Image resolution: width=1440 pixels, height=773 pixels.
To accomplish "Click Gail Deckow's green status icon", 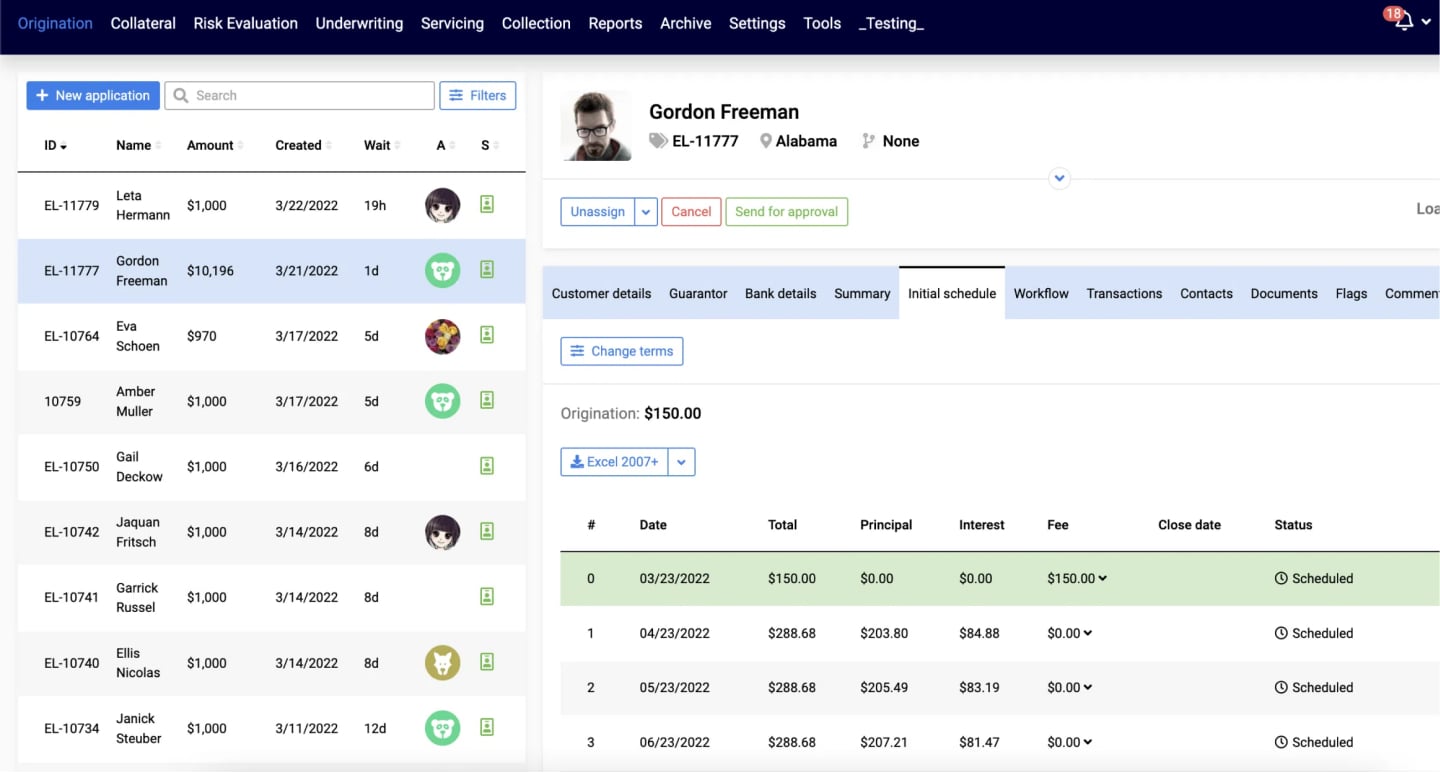I will click(x=487, y=466).
